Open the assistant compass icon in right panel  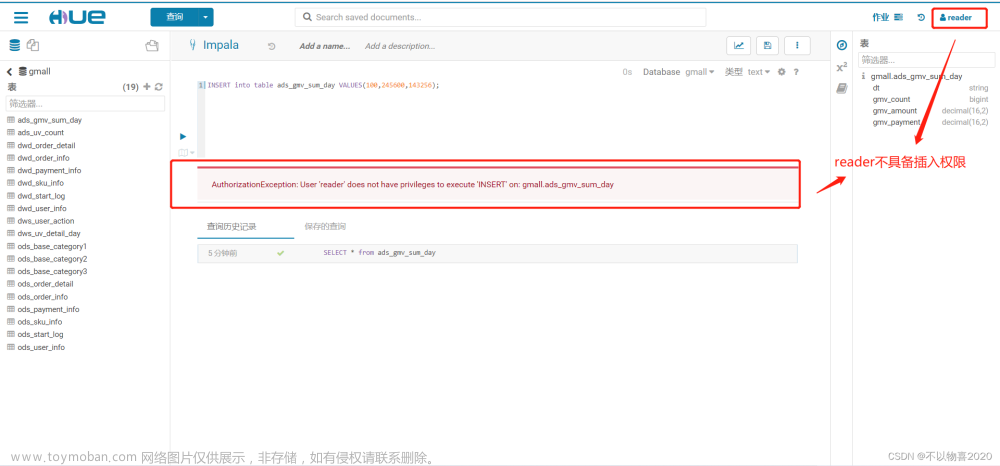[842, 45]
